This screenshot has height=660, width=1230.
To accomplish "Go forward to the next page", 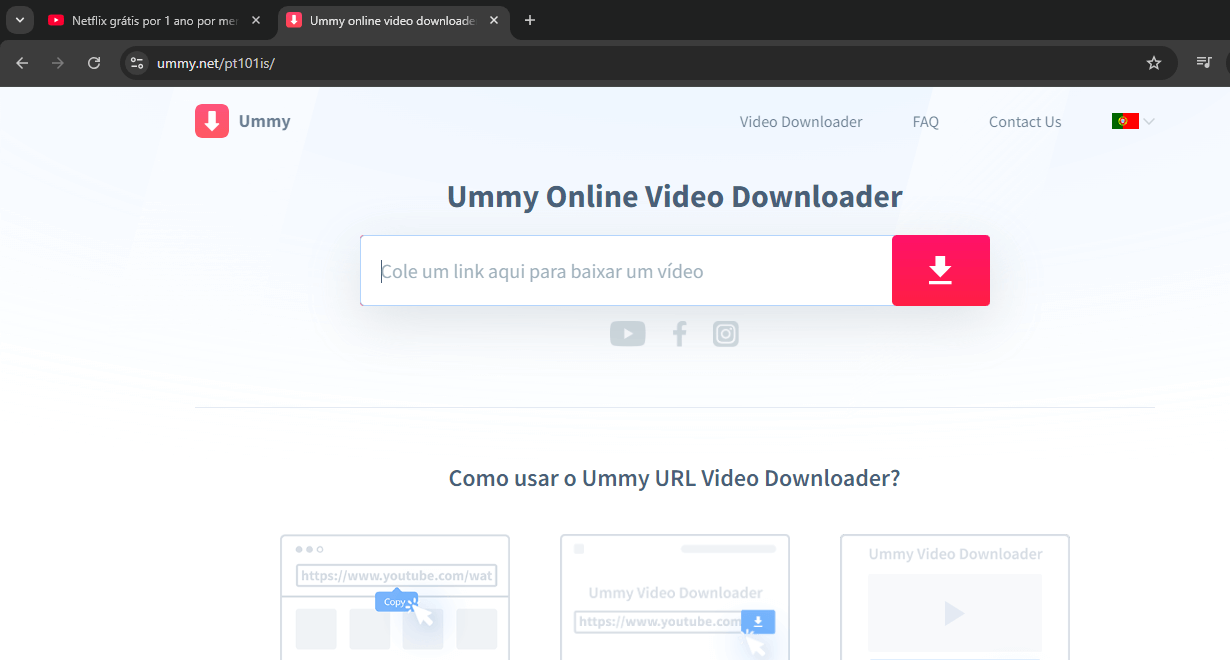I will click(58, 63).
